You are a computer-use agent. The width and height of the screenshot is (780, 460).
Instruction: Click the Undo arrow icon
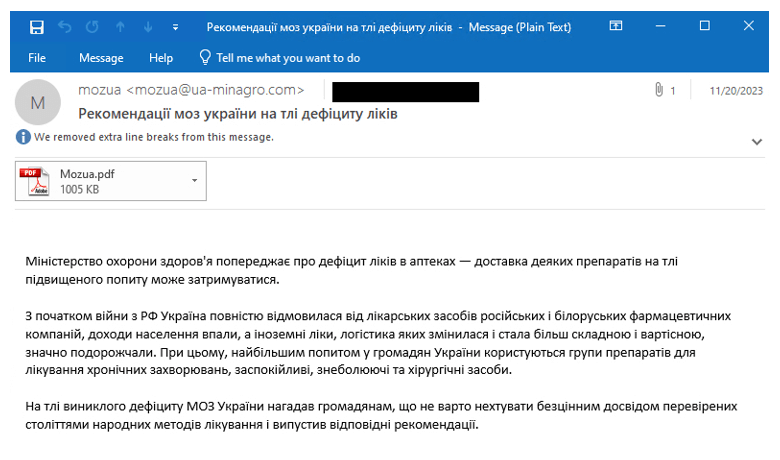[65, 26]
